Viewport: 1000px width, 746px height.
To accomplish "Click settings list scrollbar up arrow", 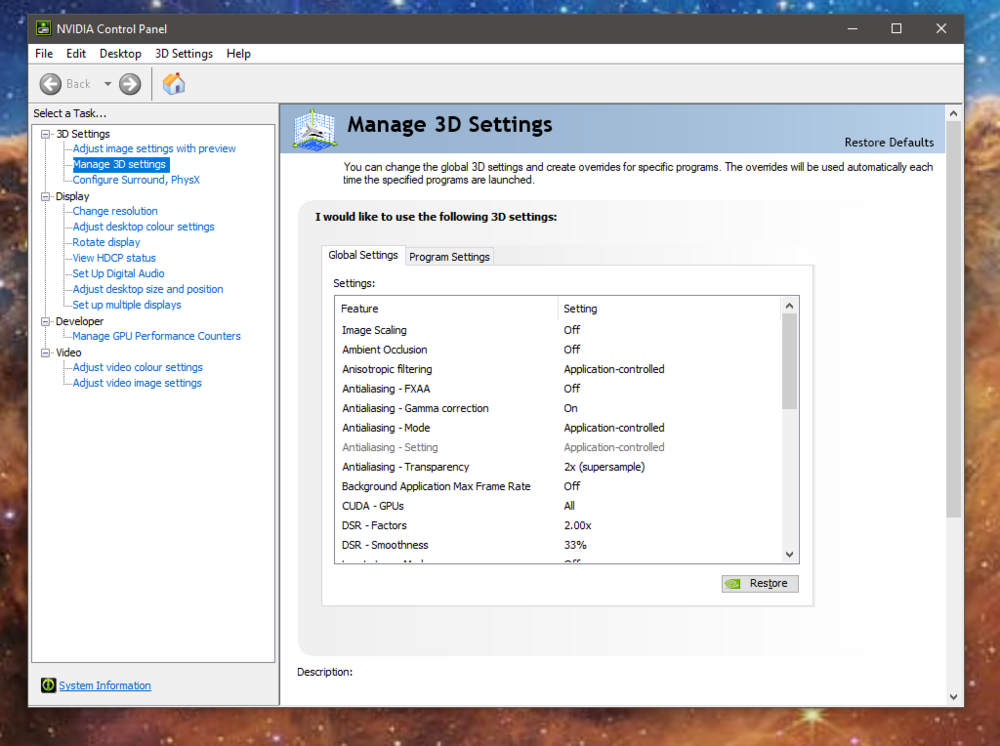I will click(x=790, y=305).
